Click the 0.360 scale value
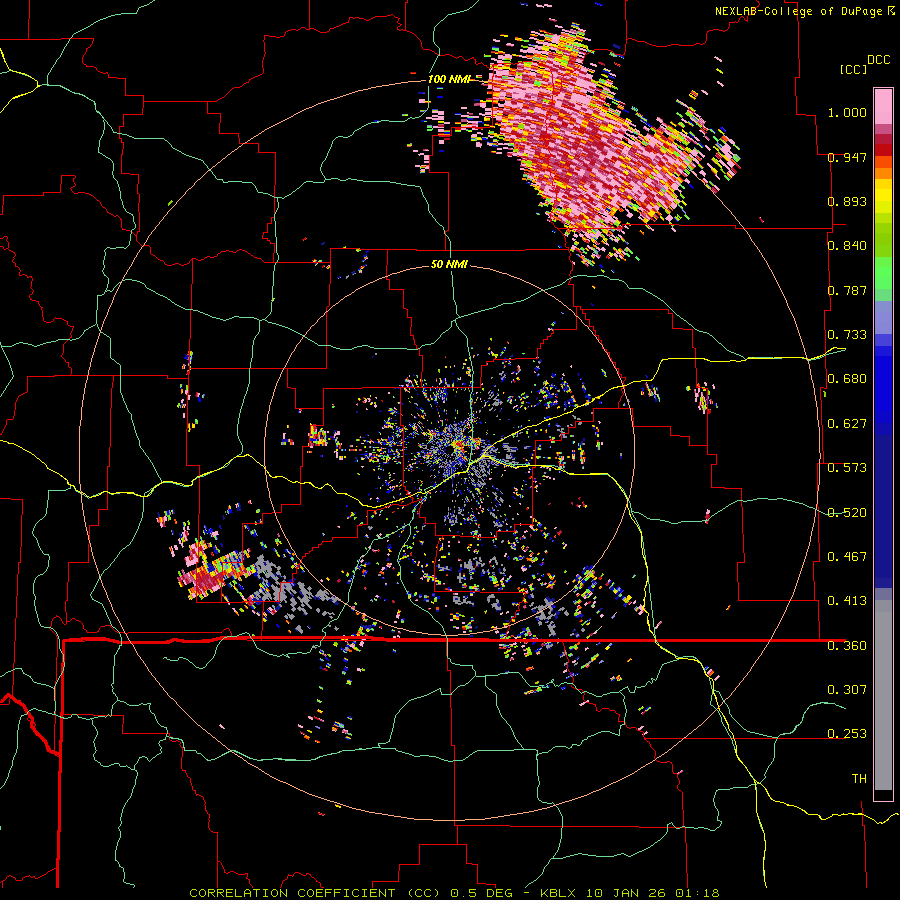The image size is (900, 900). [847, 645]
